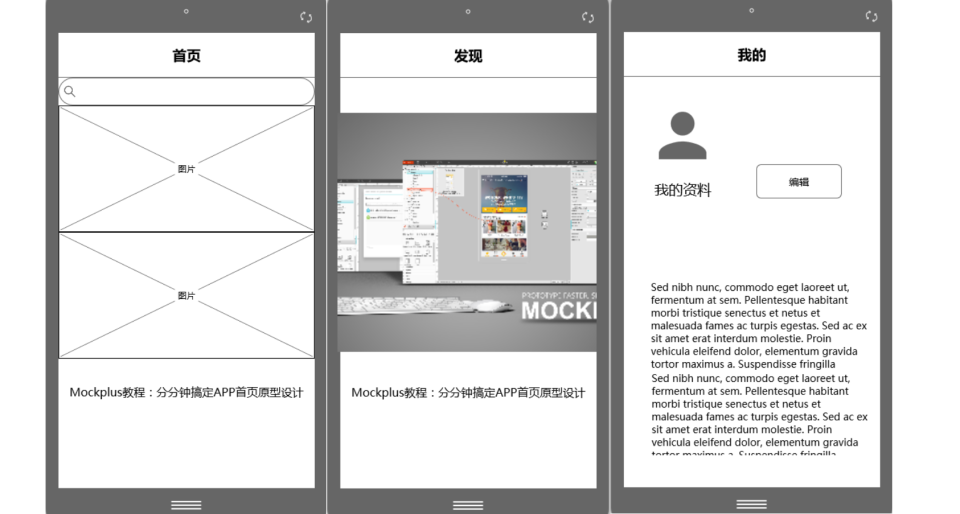
Task: Click the Mockplus教程 caption on 发现 screen
Action: click(x=468, y=392)
